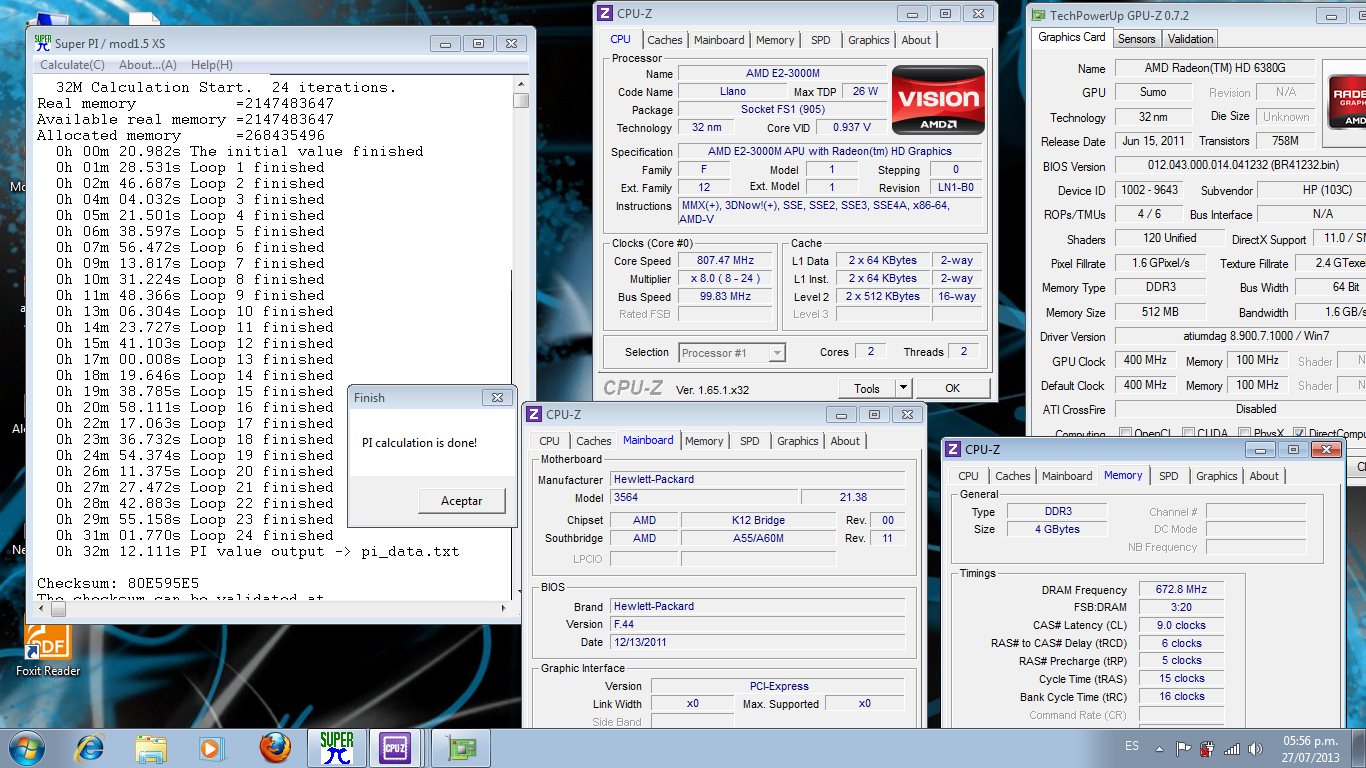Click the 'Hewlett-Packard' Manufacturer value
The height and width of the screenshot is (768, 1366).
click(758, 479)
